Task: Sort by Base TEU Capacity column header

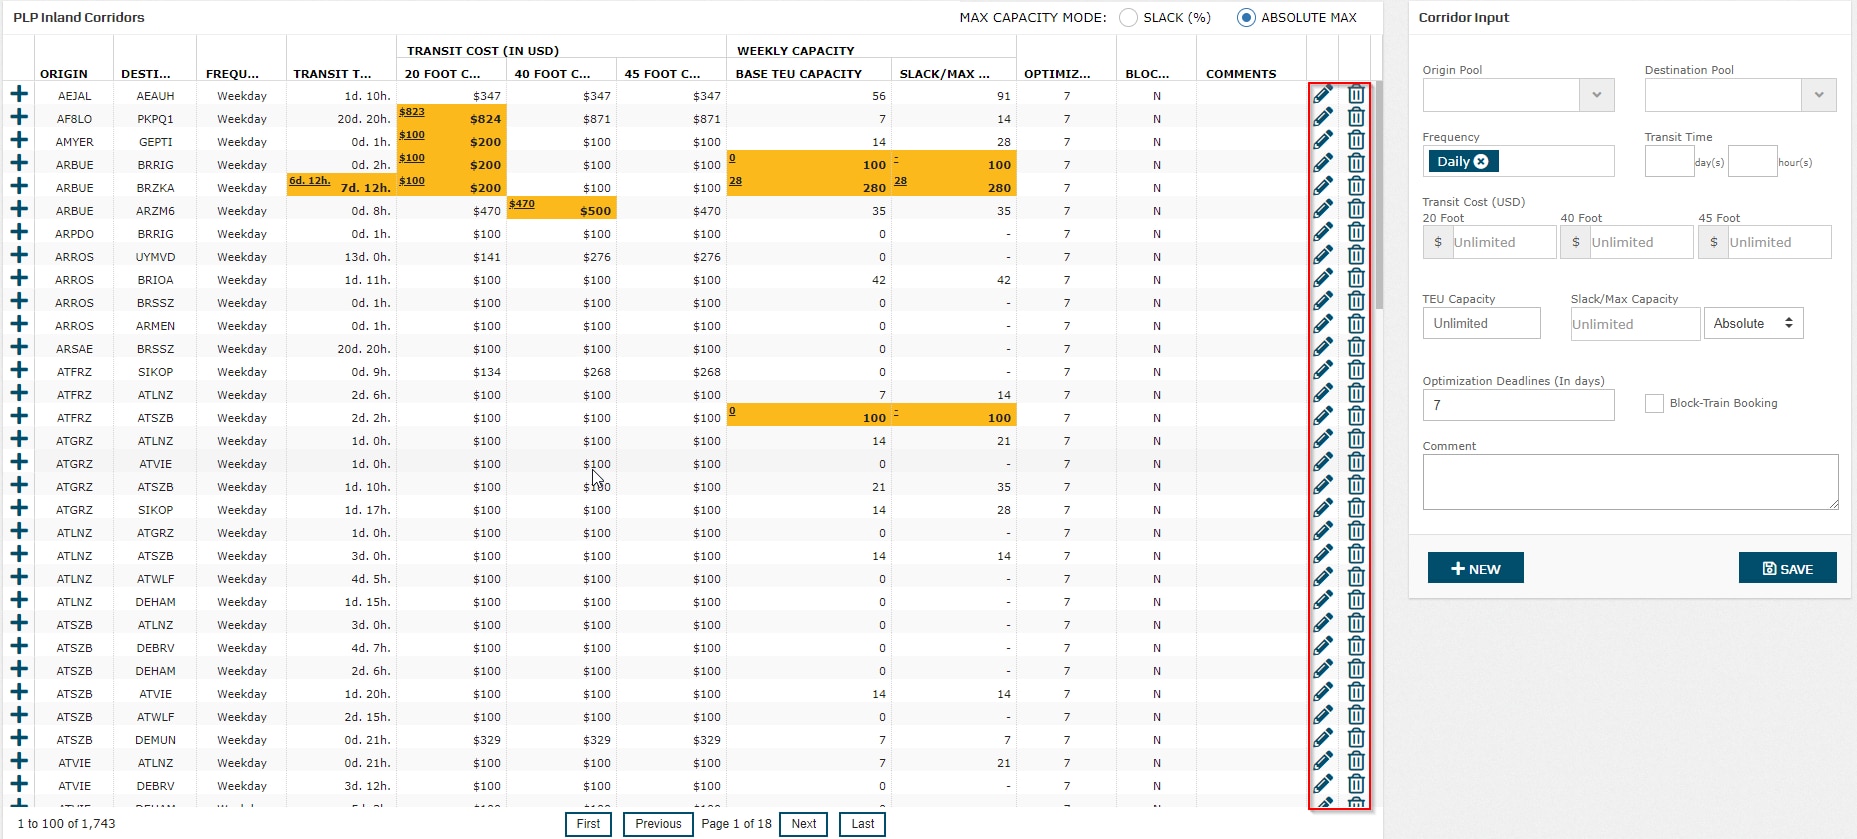Action: [x=798, y=74]
